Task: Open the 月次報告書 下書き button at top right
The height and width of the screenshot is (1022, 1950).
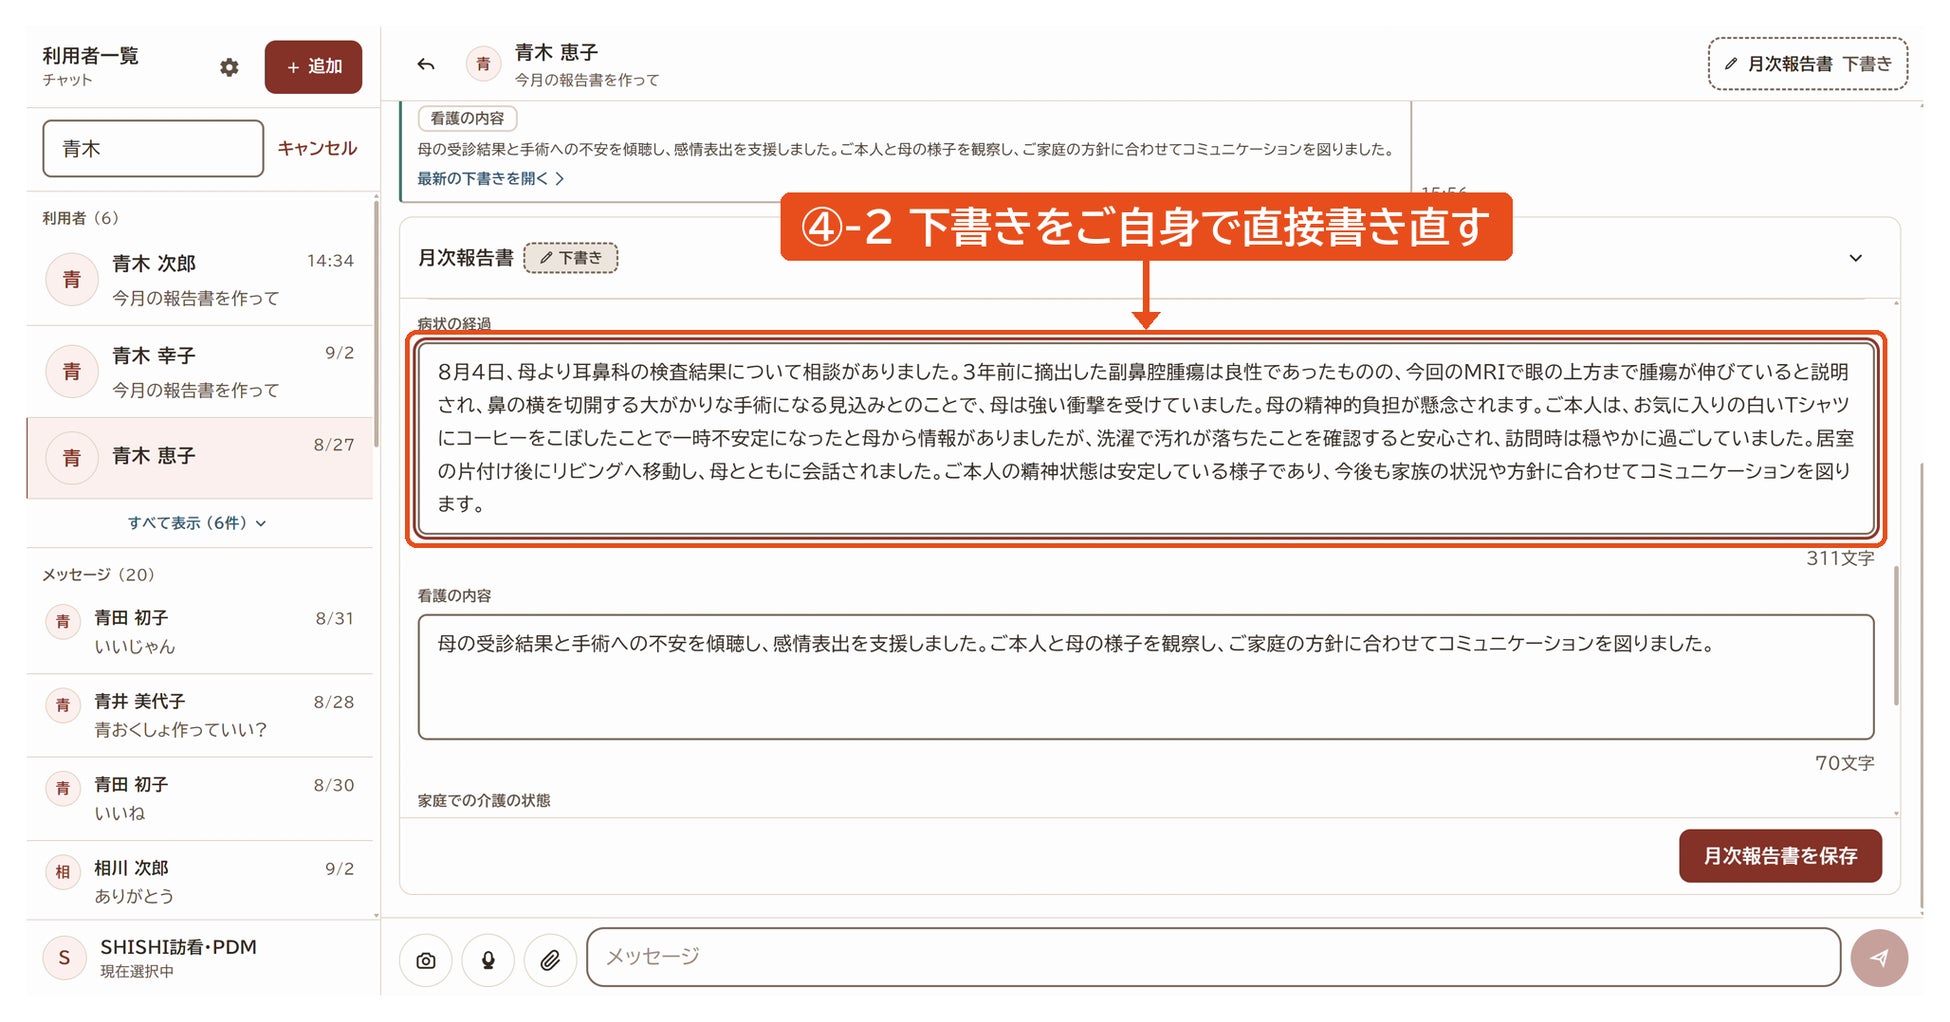Action: (1808, 64)
